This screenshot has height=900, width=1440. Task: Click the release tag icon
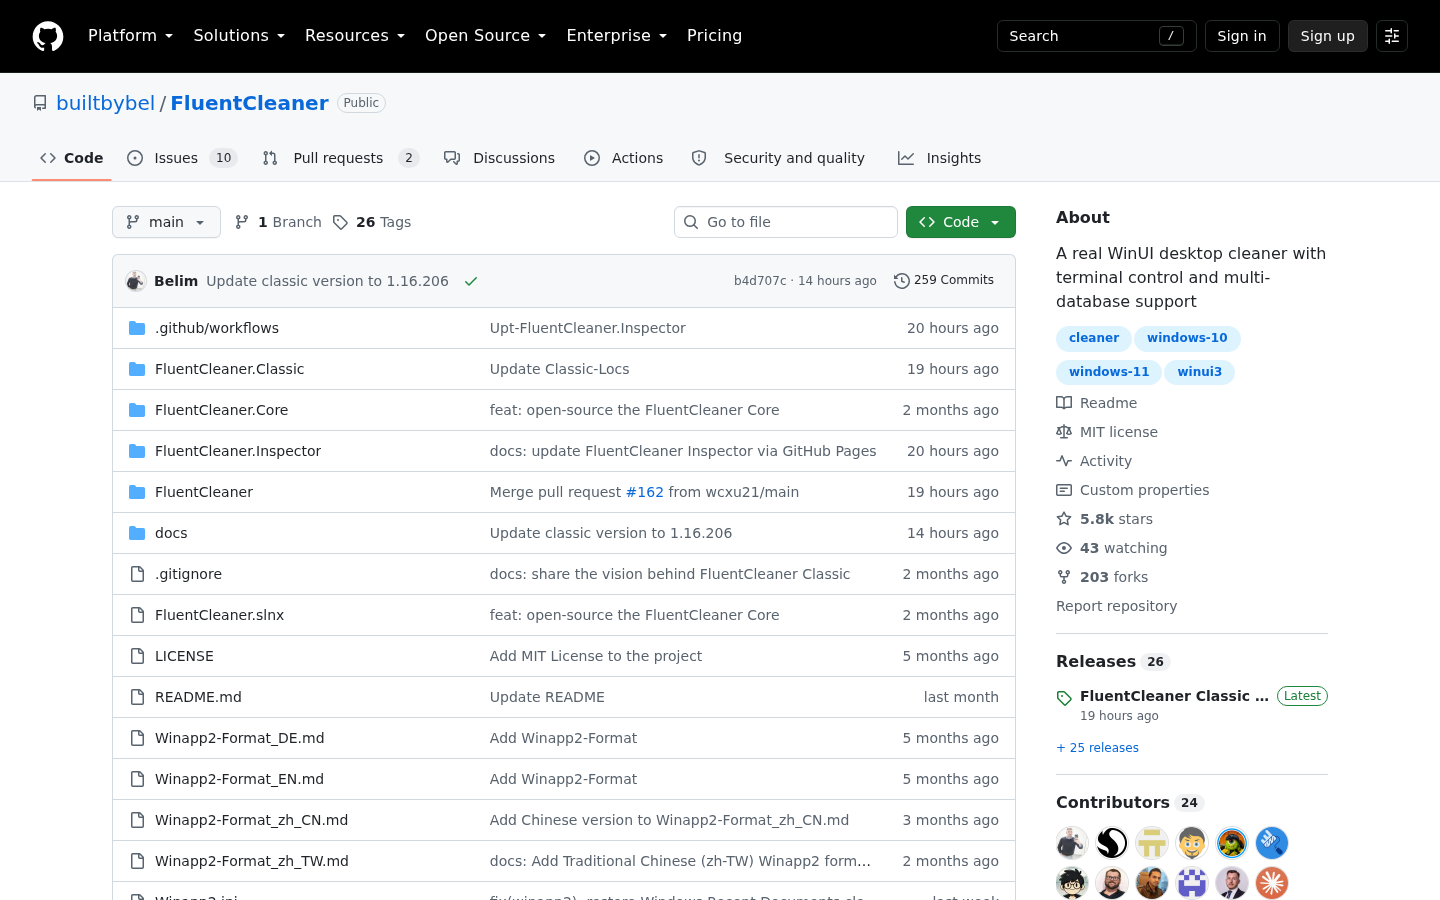(1064, 698)
